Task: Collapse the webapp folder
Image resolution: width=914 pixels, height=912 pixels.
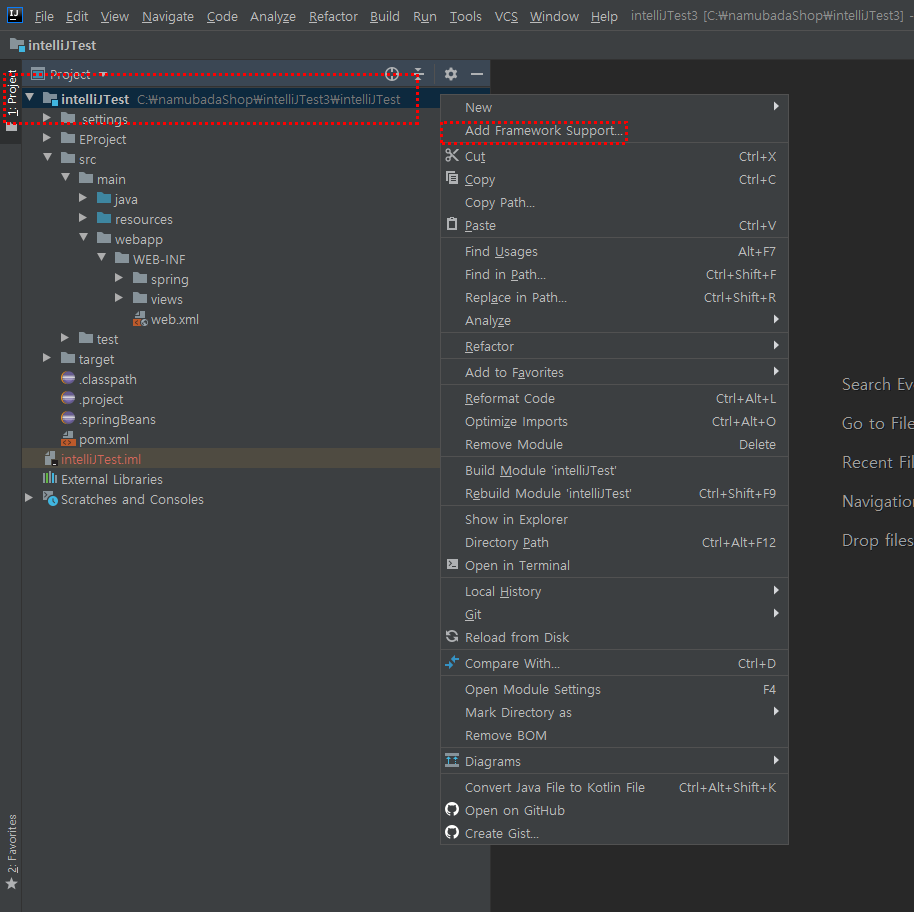Action: coord(83,237)
